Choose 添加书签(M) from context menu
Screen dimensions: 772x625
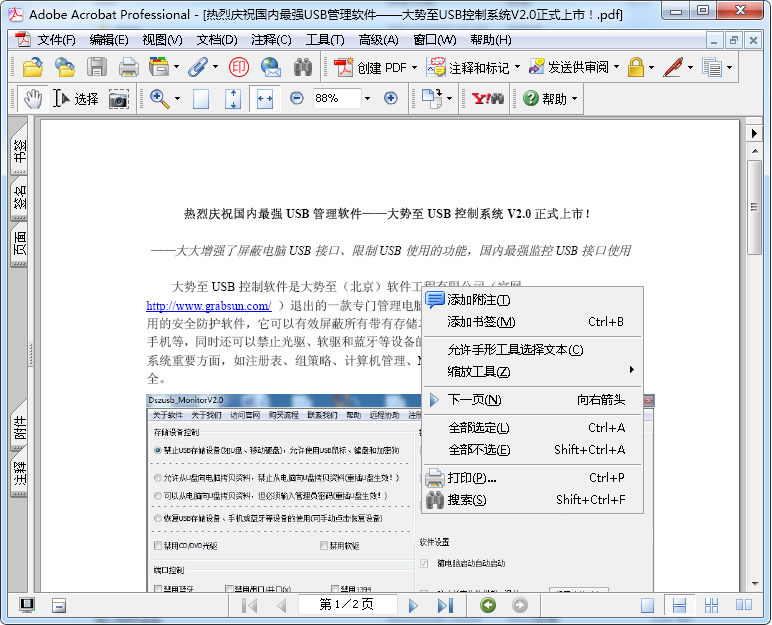[481, 322]
